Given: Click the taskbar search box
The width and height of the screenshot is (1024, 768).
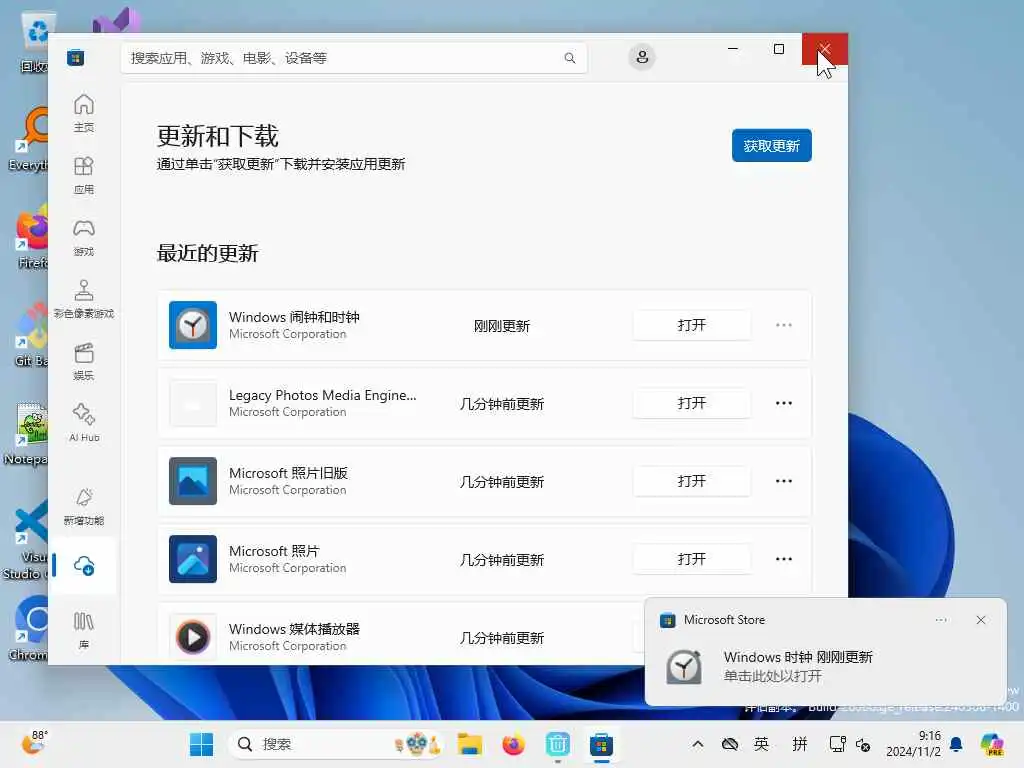Looking at the screenshot, I should tap(337, 744).
